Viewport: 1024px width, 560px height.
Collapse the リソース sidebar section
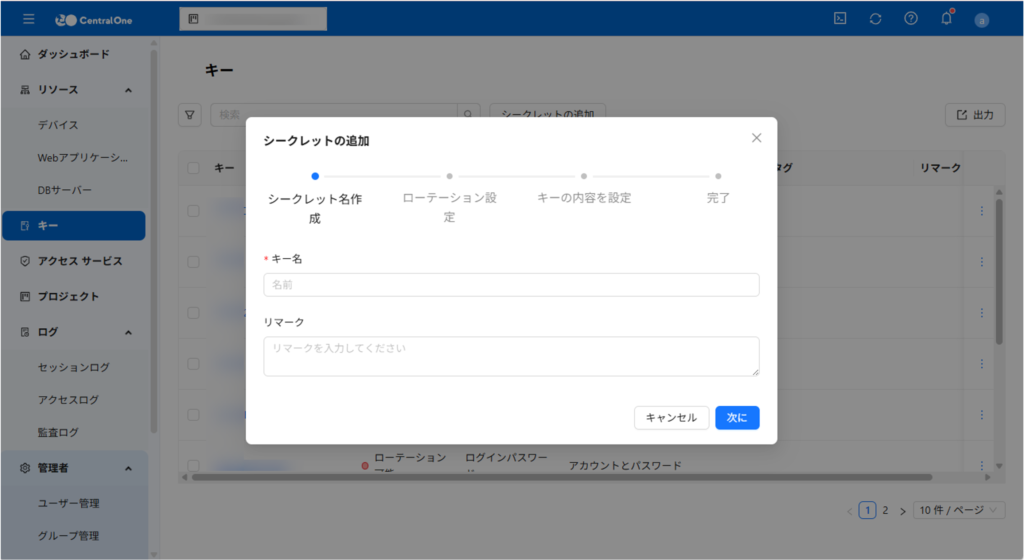tap(128, 90)
